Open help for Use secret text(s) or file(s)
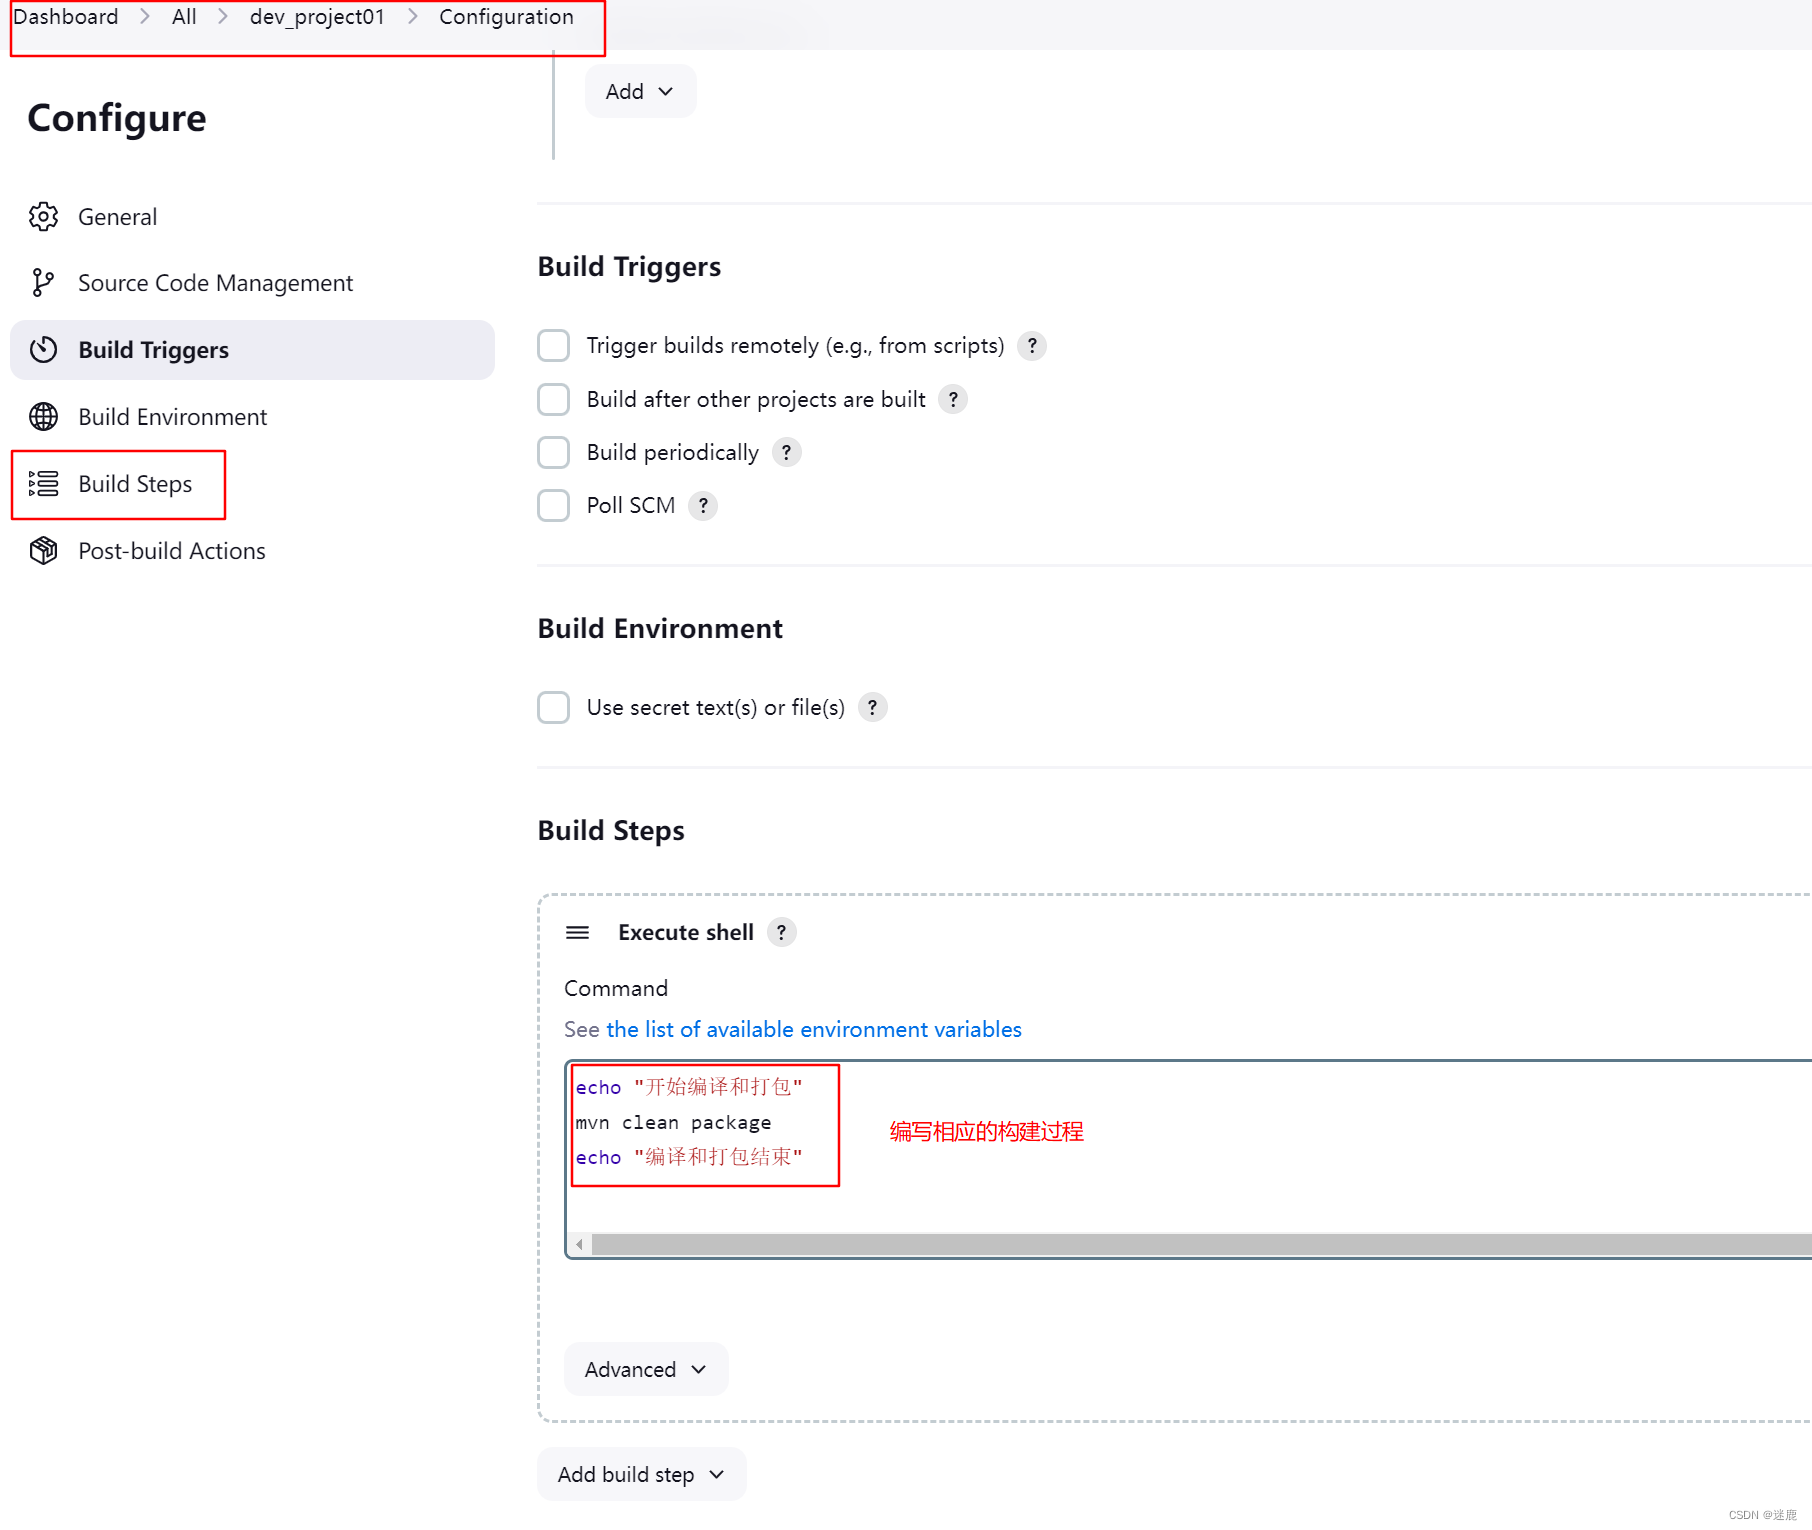Viewport: 1812px width, 1530px height. point(872,708)
